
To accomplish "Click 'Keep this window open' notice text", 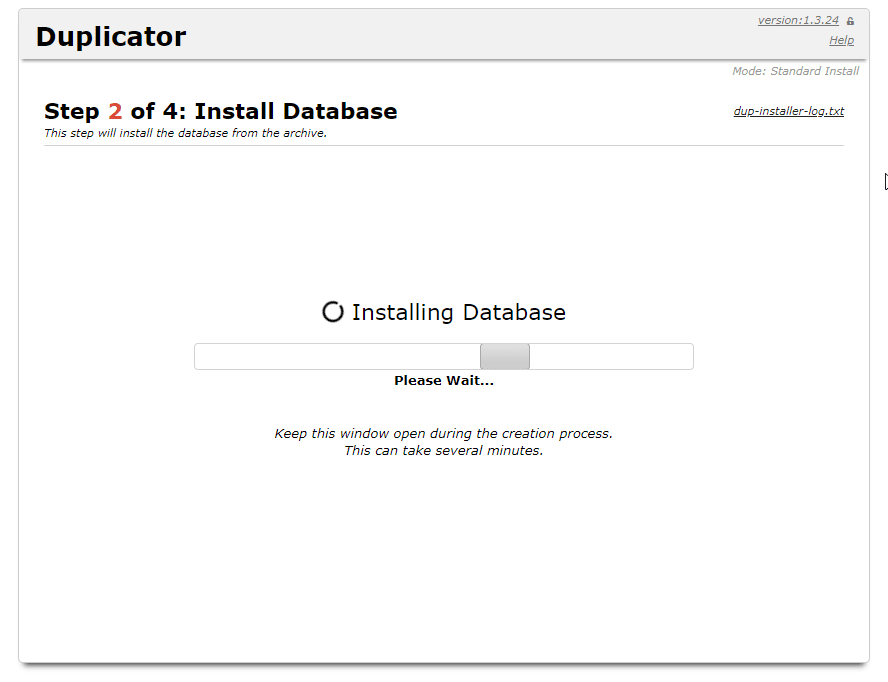I will coord(443,433).
